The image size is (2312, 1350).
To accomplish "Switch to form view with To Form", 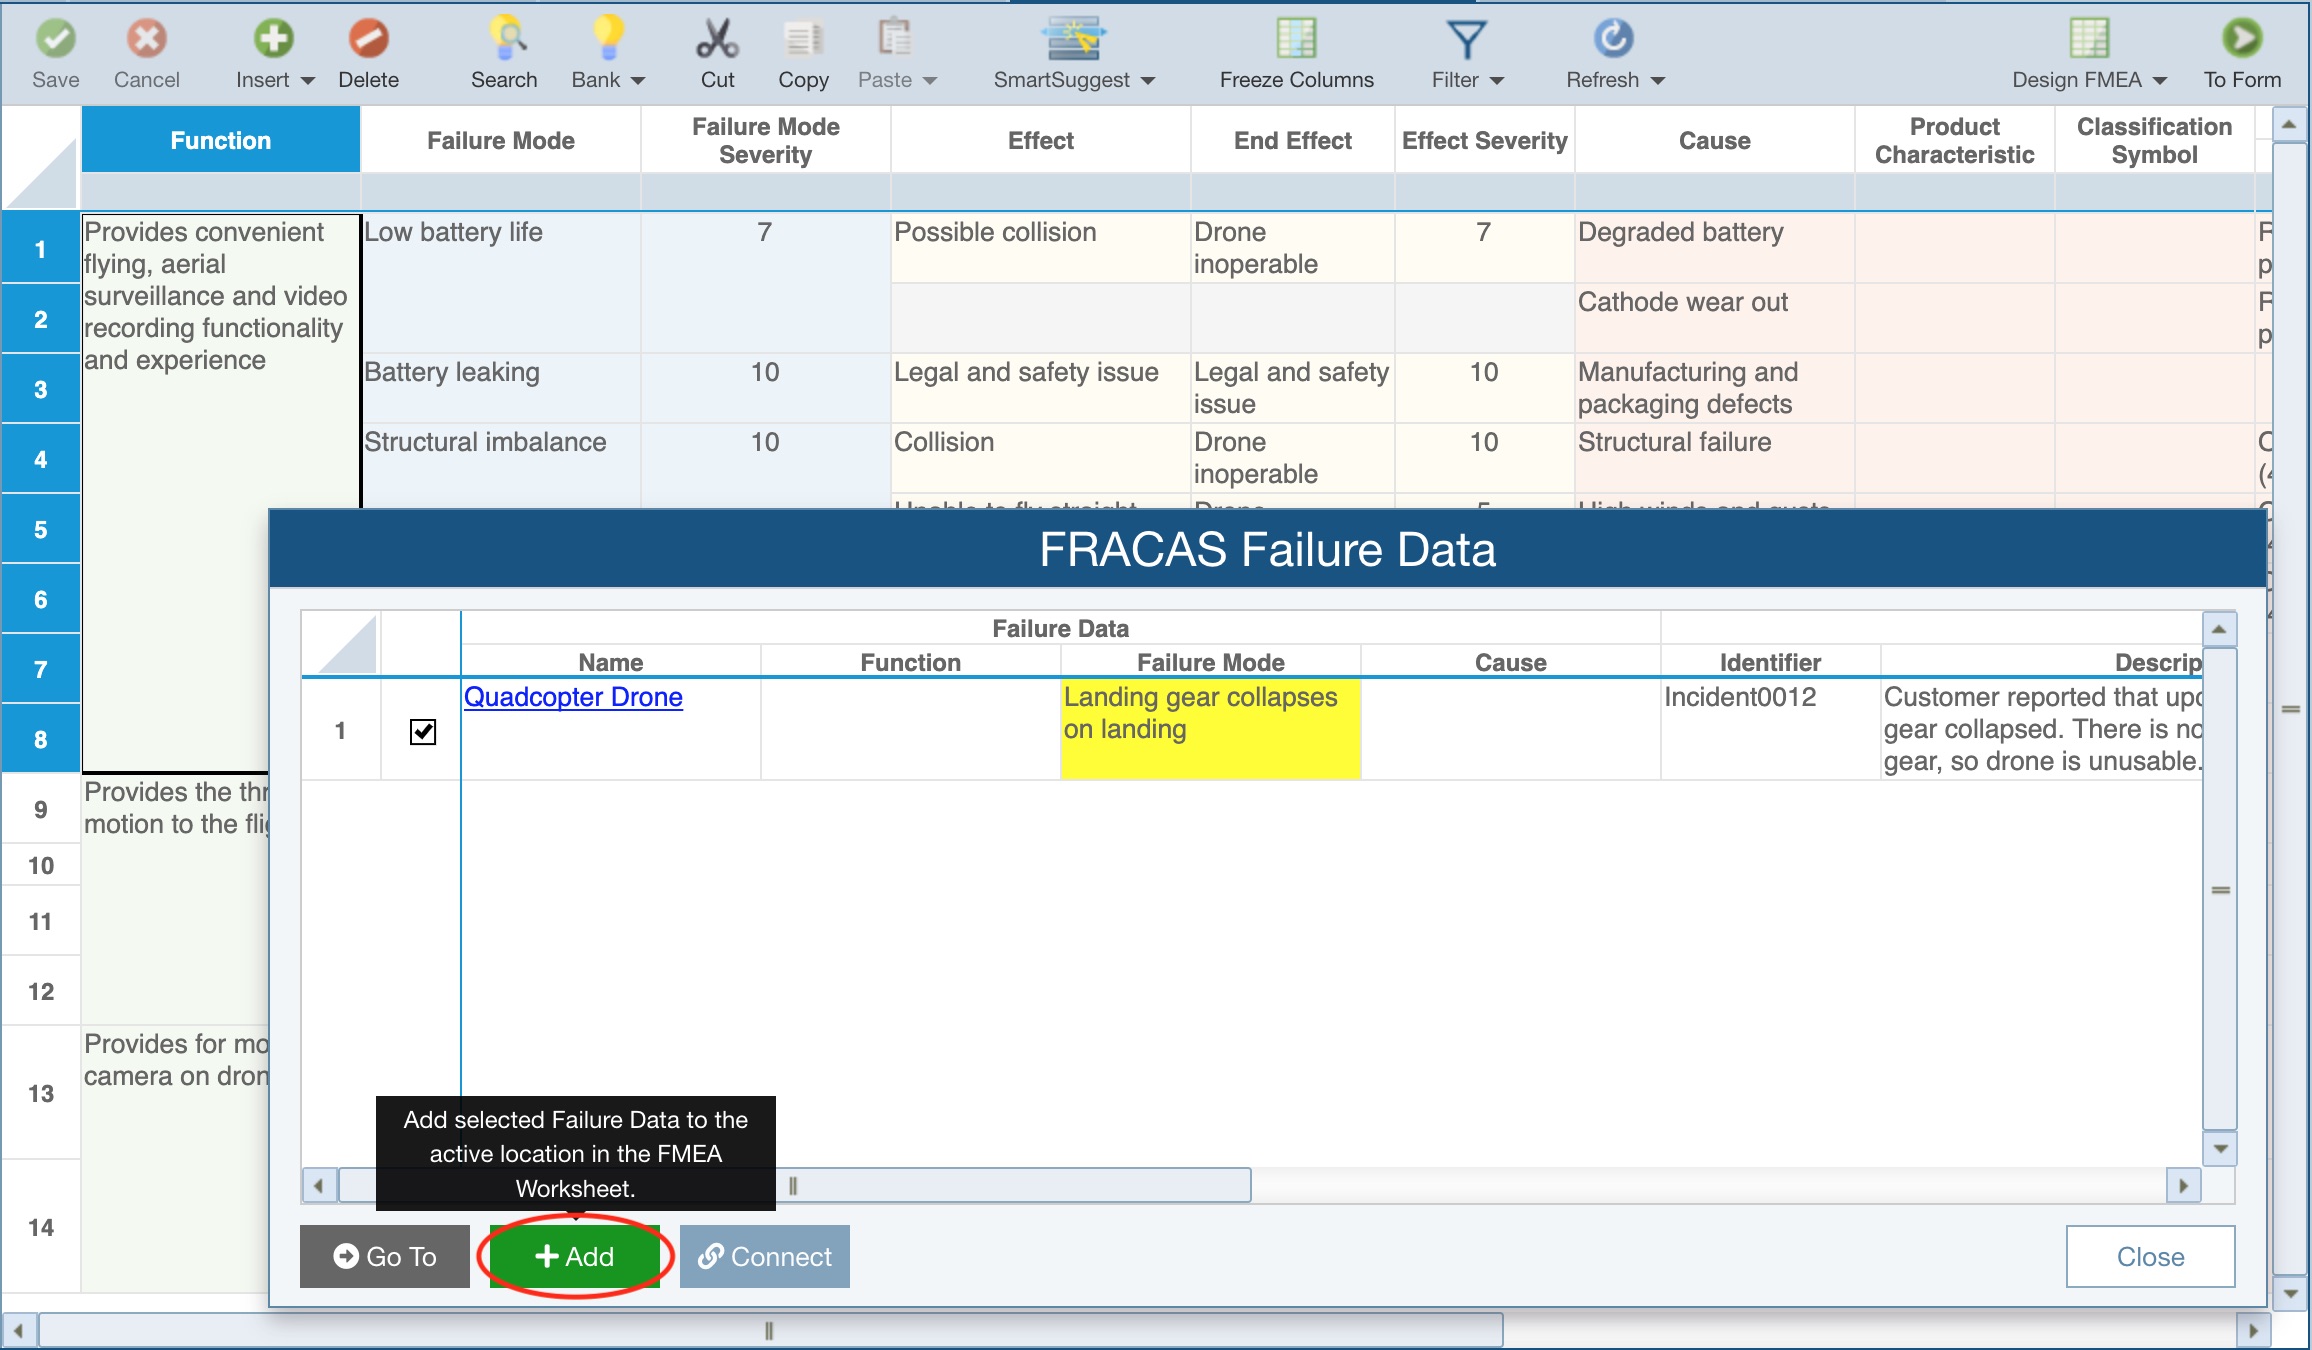I will [2241, 40].
